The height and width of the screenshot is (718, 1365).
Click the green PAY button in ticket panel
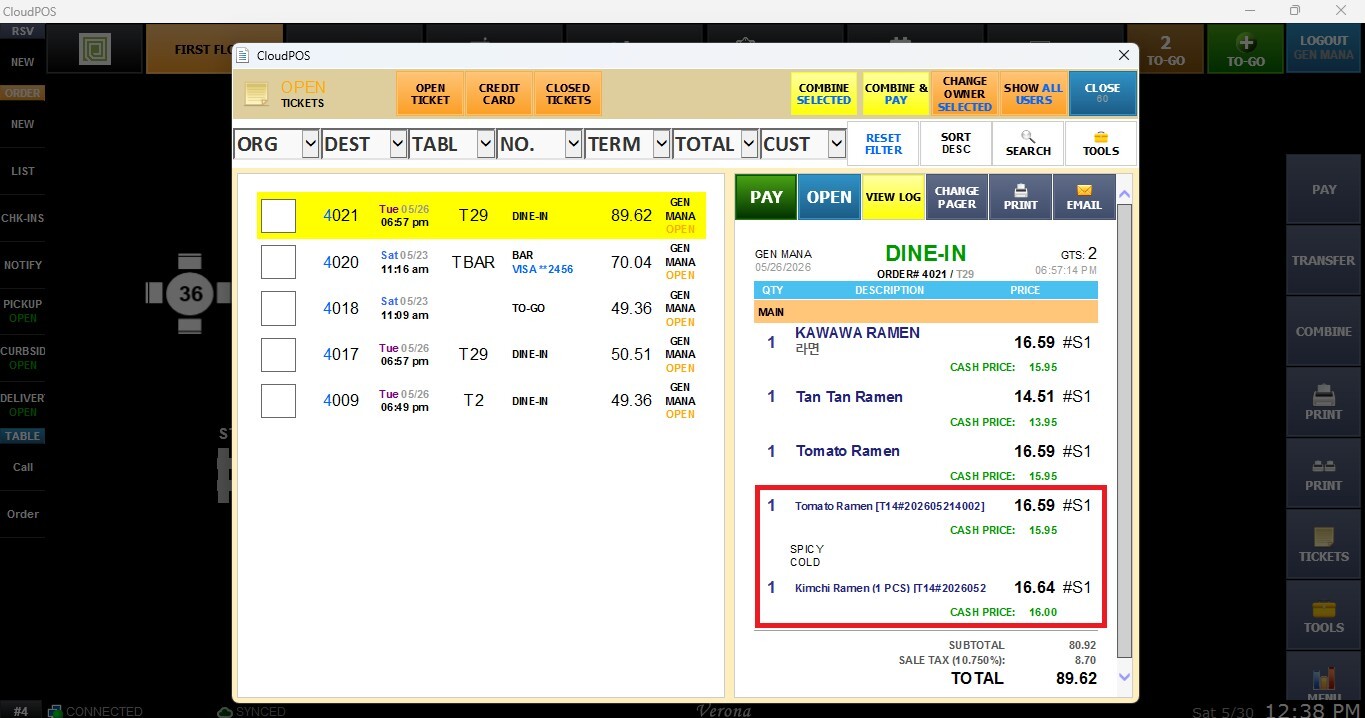point(766,197)
